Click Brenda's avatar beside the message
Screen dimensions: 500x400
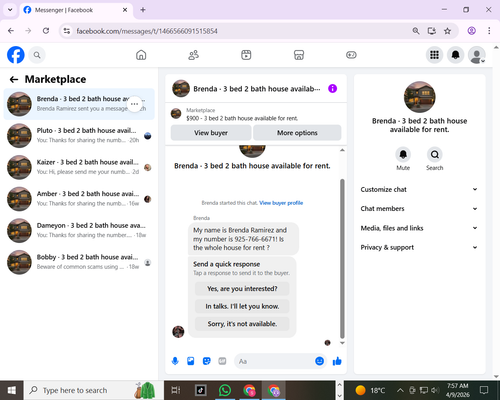point(178,332)
